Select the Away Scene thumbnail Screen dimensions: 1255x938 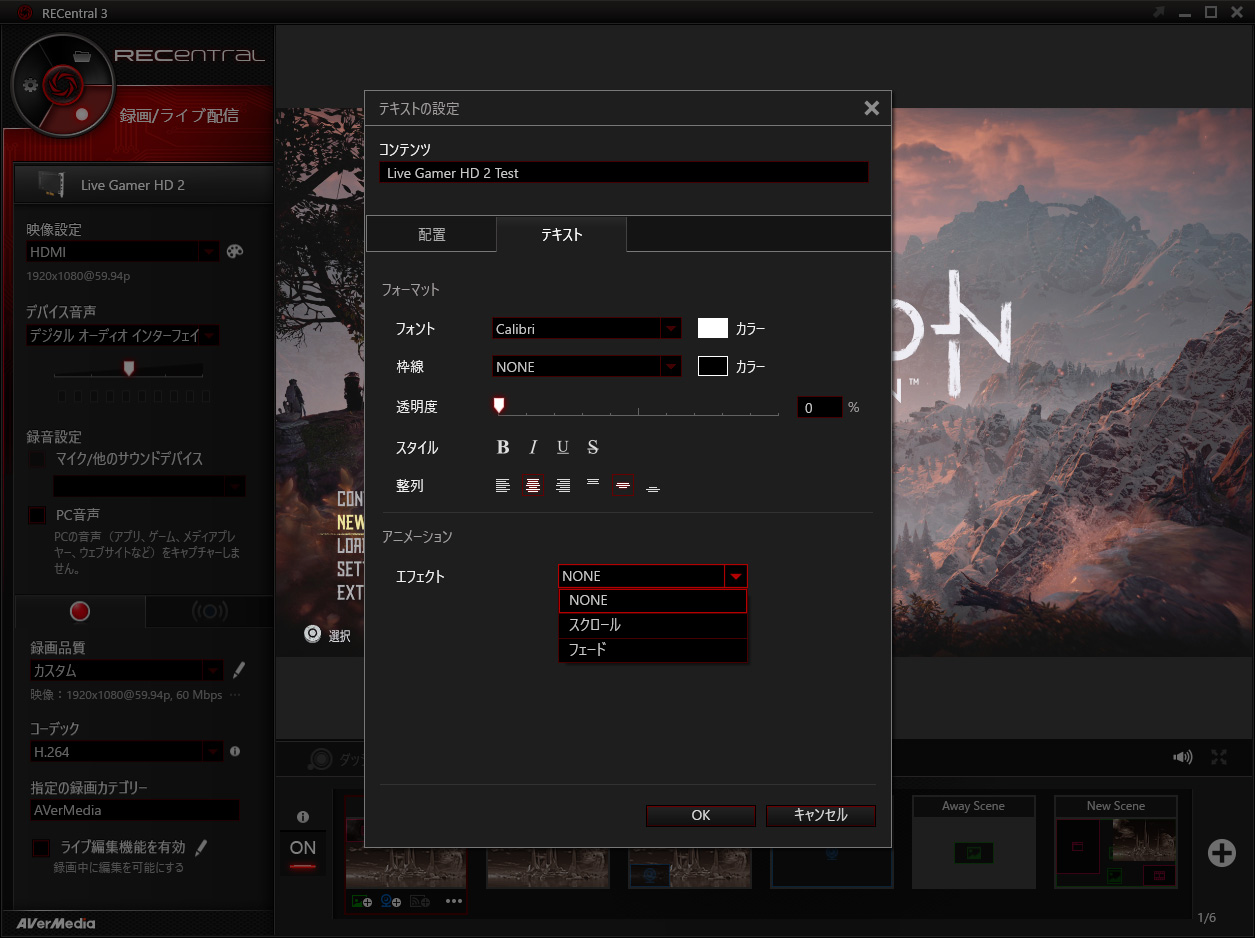[x=974, y=842]
